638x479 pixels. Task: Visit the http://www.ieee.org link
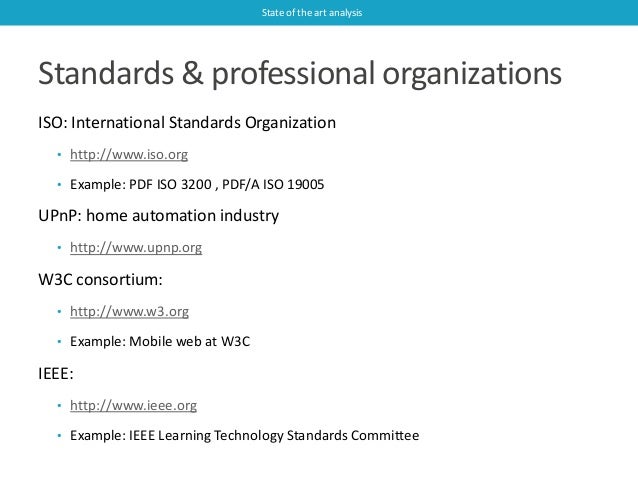click(x=133, y=405)
